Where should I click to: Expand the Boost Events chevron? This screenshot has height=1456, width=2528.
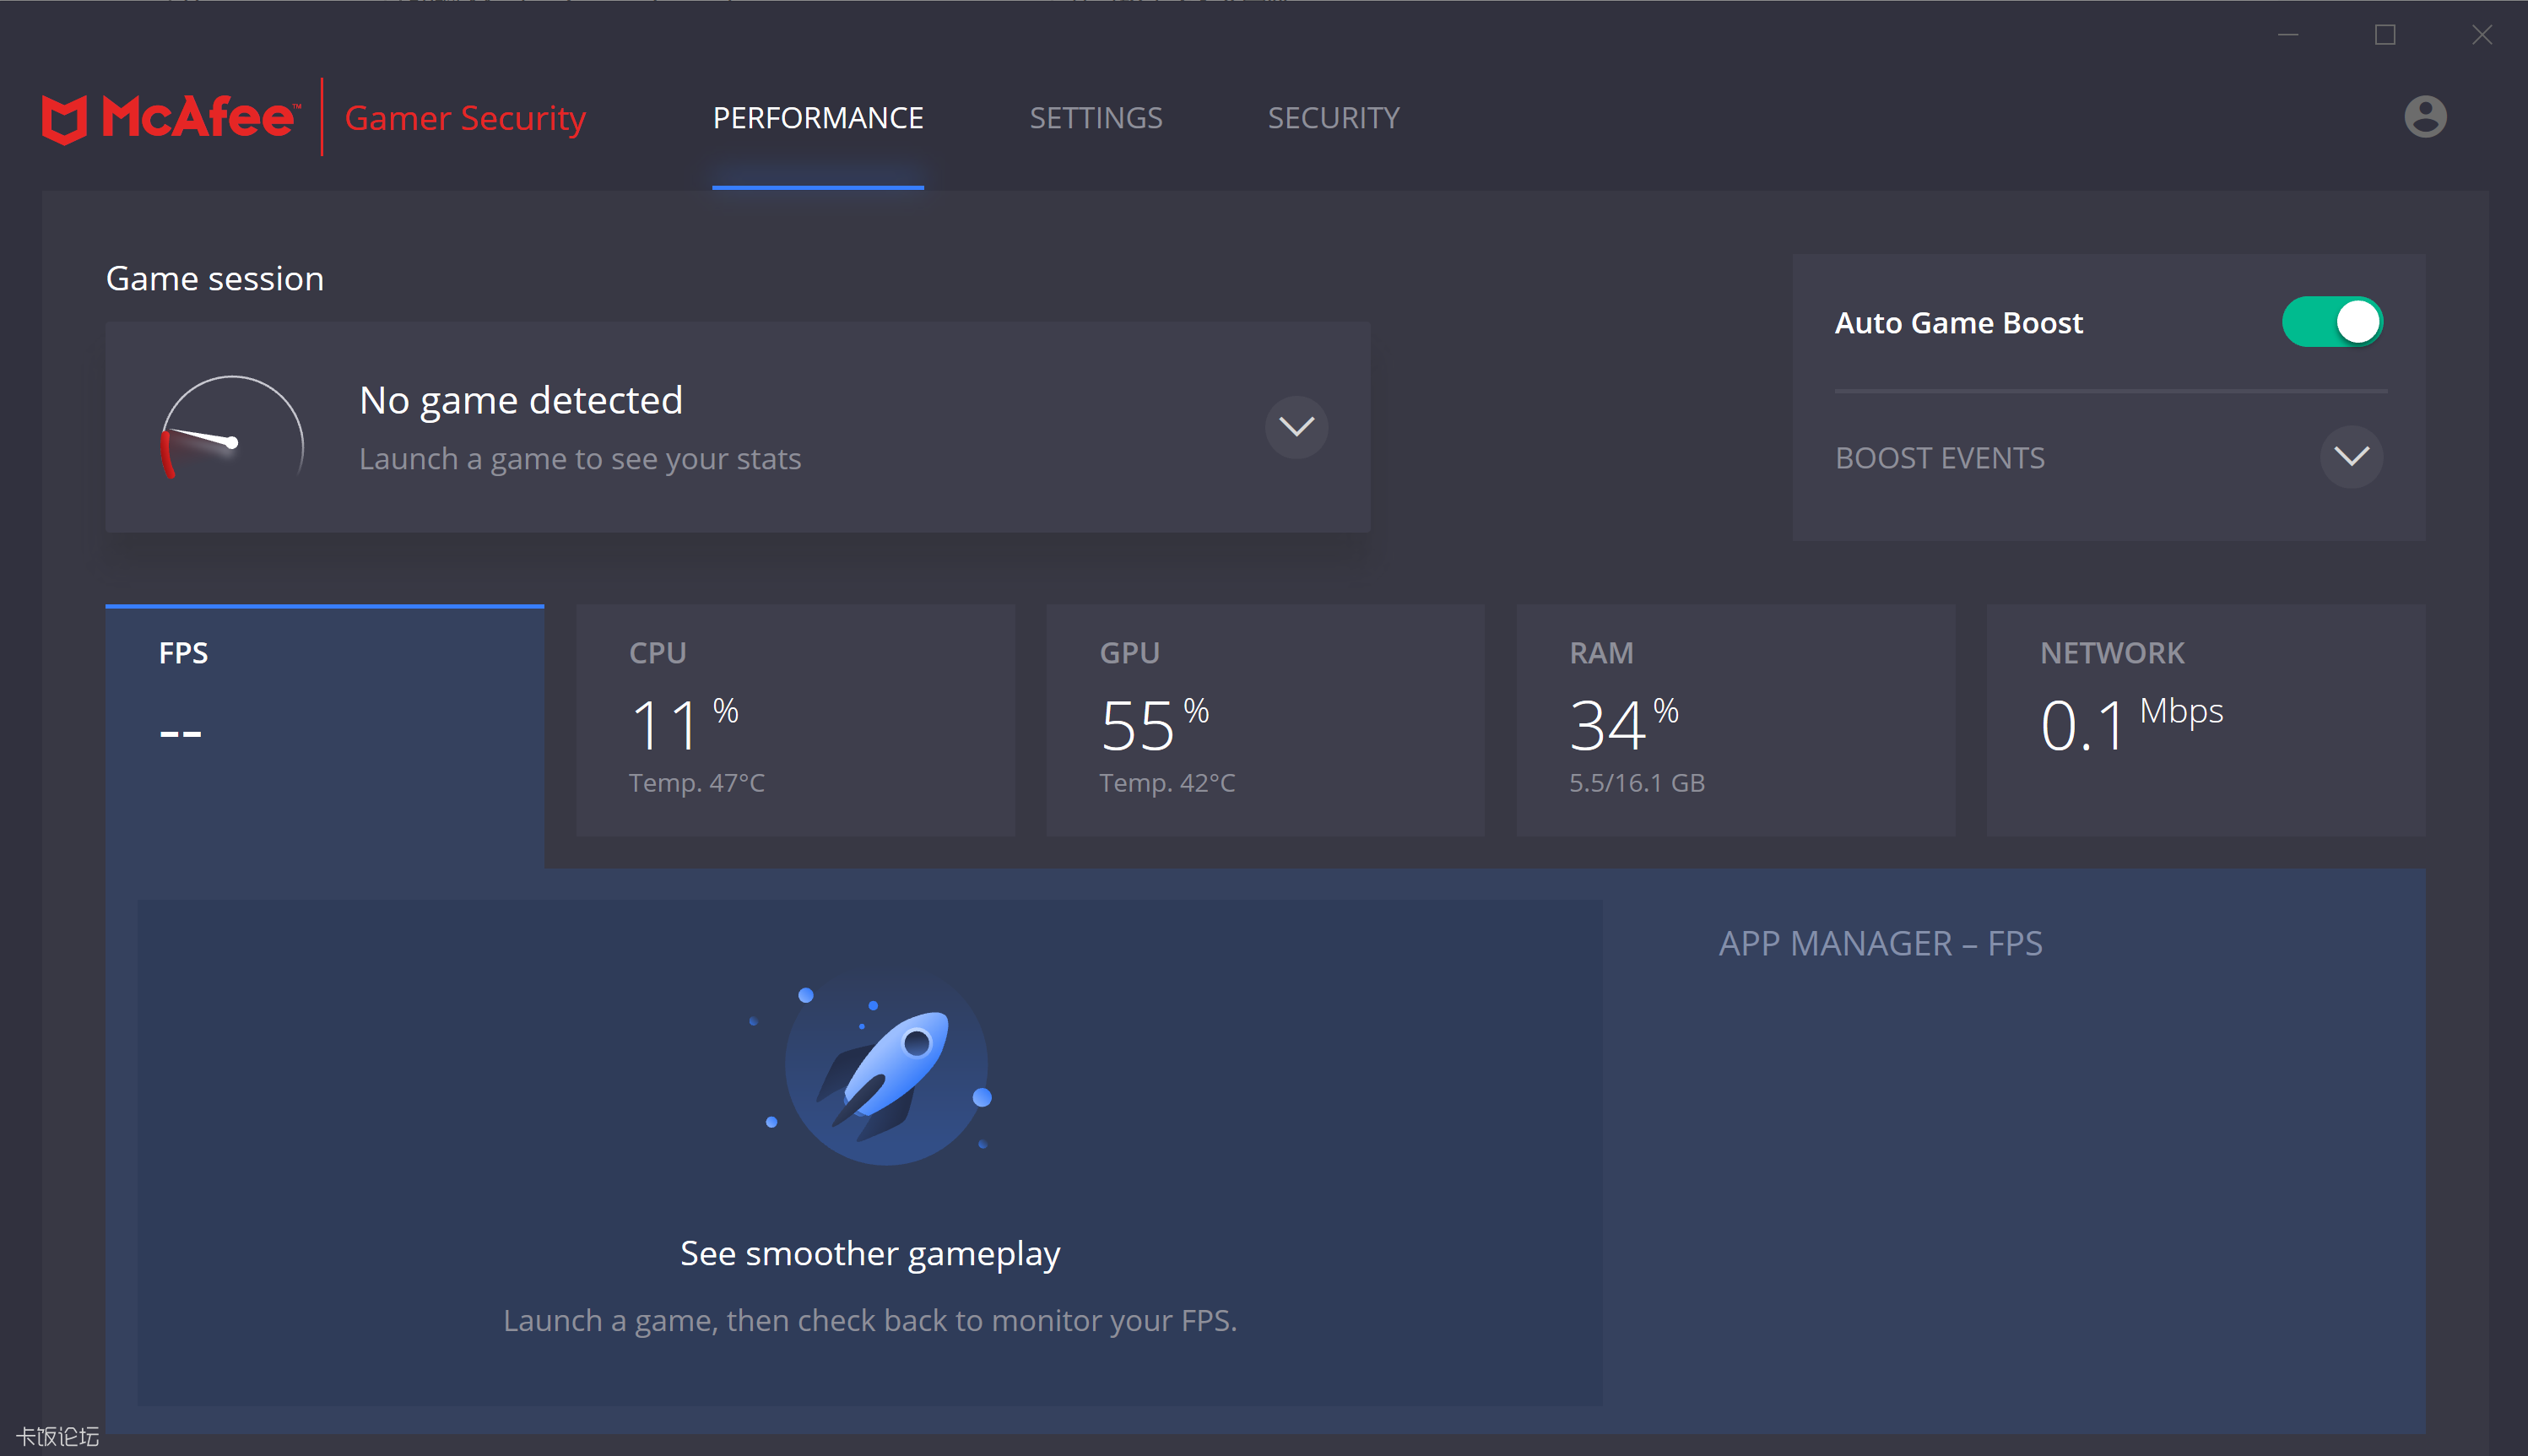2351,457
